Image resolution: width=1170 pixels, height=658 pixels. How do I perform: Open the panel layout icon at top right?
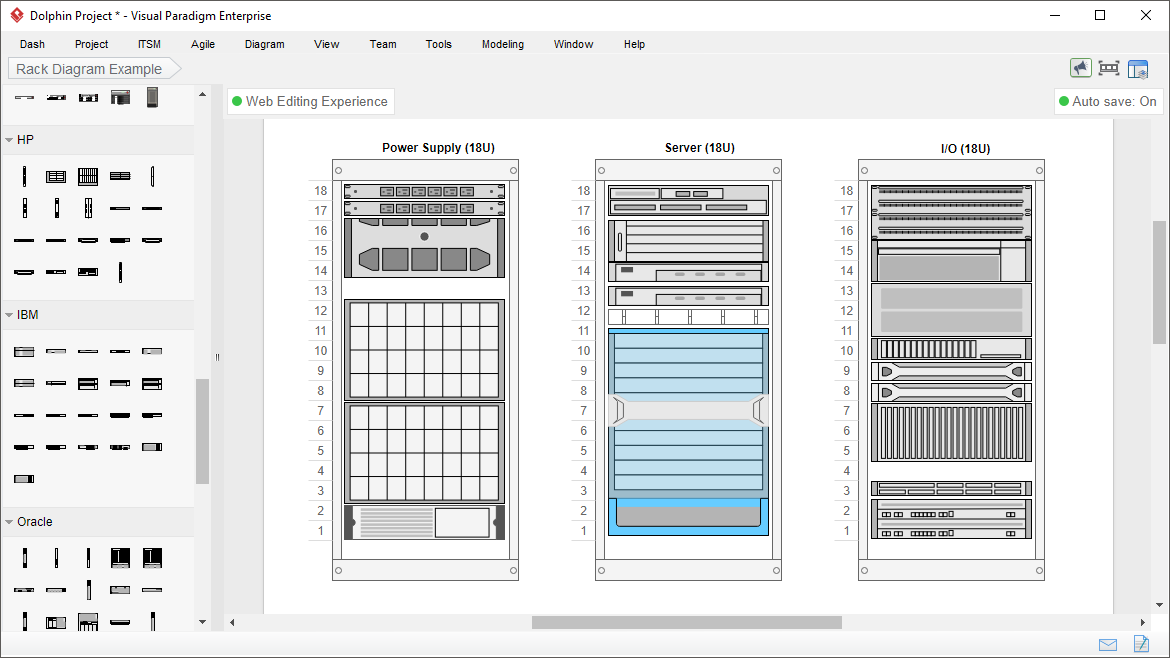pos(1138,69)
